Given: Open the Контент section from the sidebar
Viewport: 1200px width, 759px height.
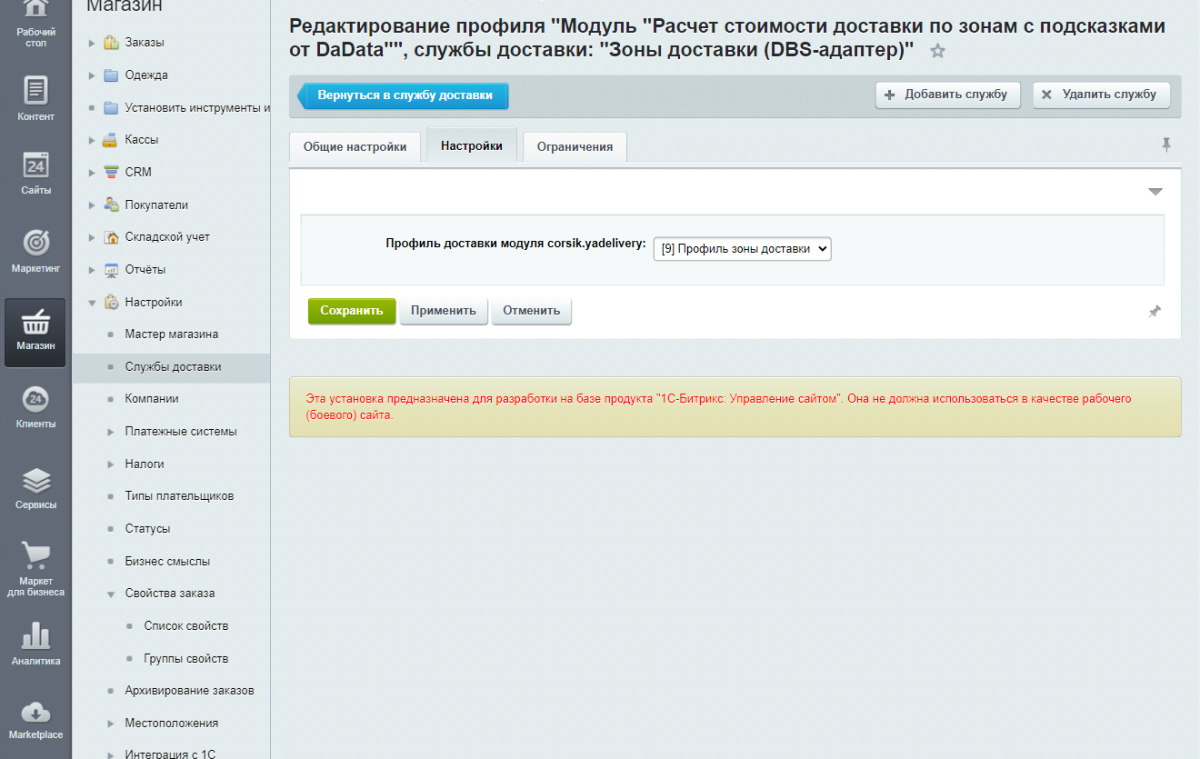Looking at the screenshot, I should 35,95.
